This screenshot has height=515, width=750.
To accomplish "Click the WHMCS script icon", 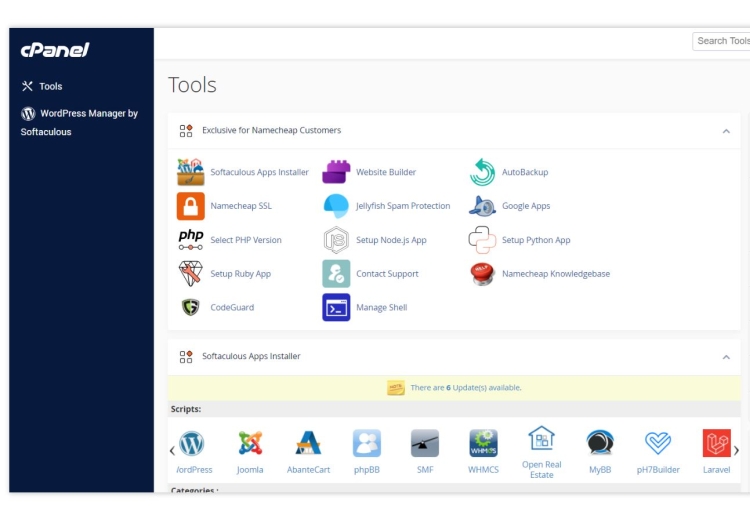I will [x=483, y=443].
